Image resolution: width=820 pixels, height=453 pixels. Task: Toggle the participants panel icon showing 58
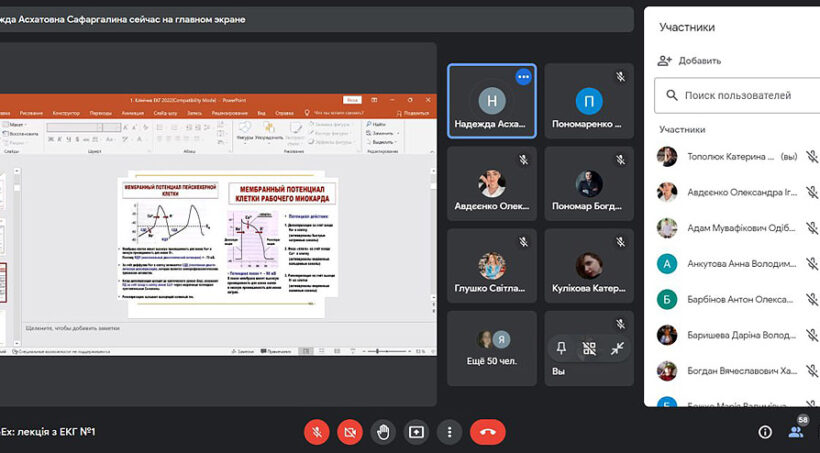coord(796,431)
